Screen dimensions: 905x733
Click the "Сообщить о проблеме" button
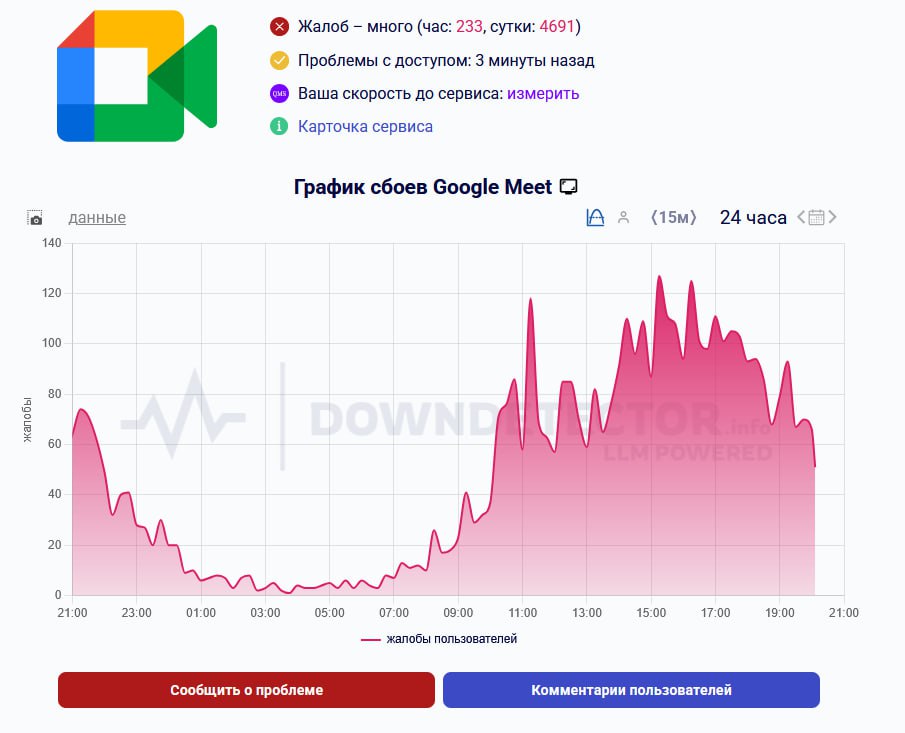pos(246,690)
